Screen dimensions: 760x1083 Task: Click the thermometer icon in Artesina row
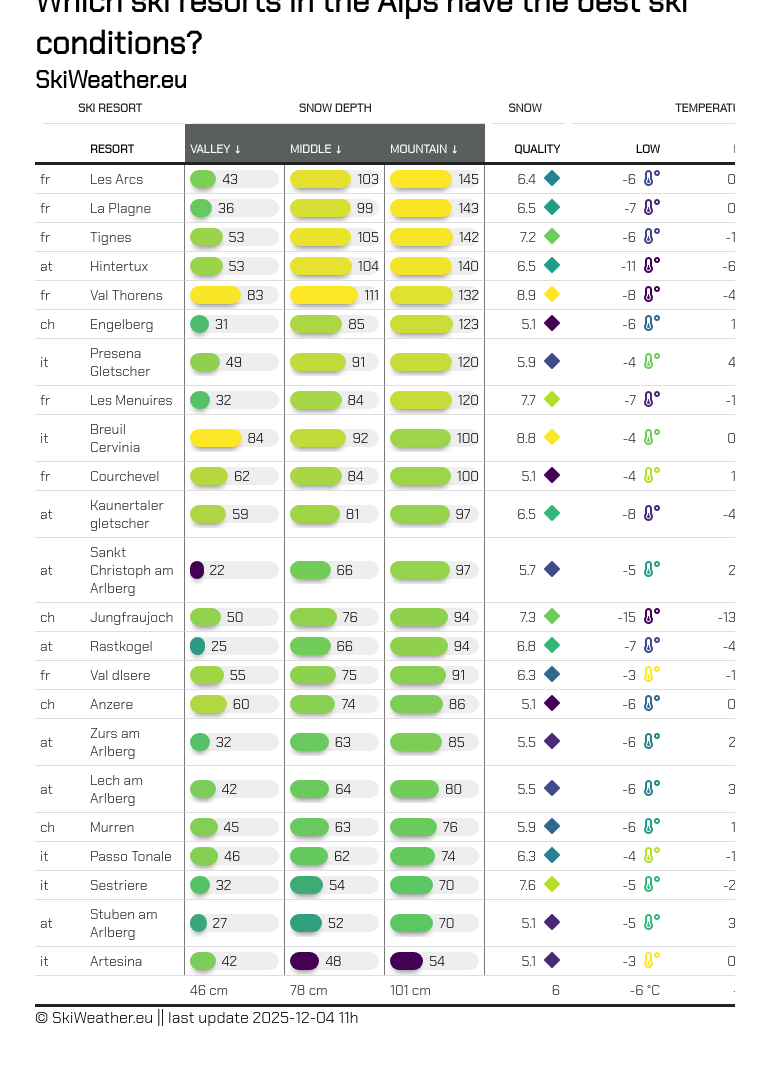click(651, 961)
